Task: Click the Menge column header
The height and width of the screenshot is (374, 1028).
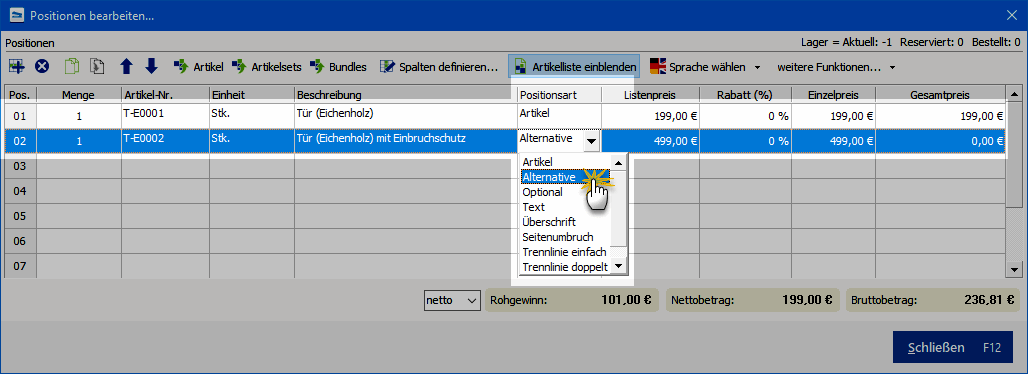Action: point(79,96)
